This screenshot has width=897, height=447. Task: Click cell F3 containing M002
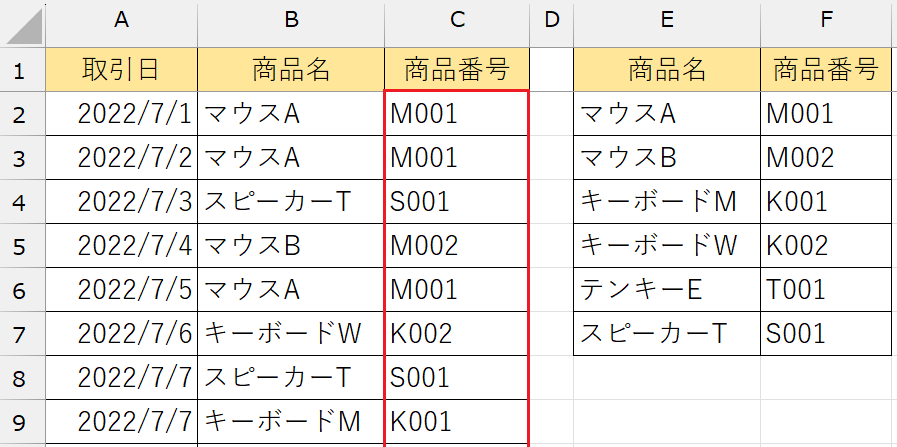point(826,157)
